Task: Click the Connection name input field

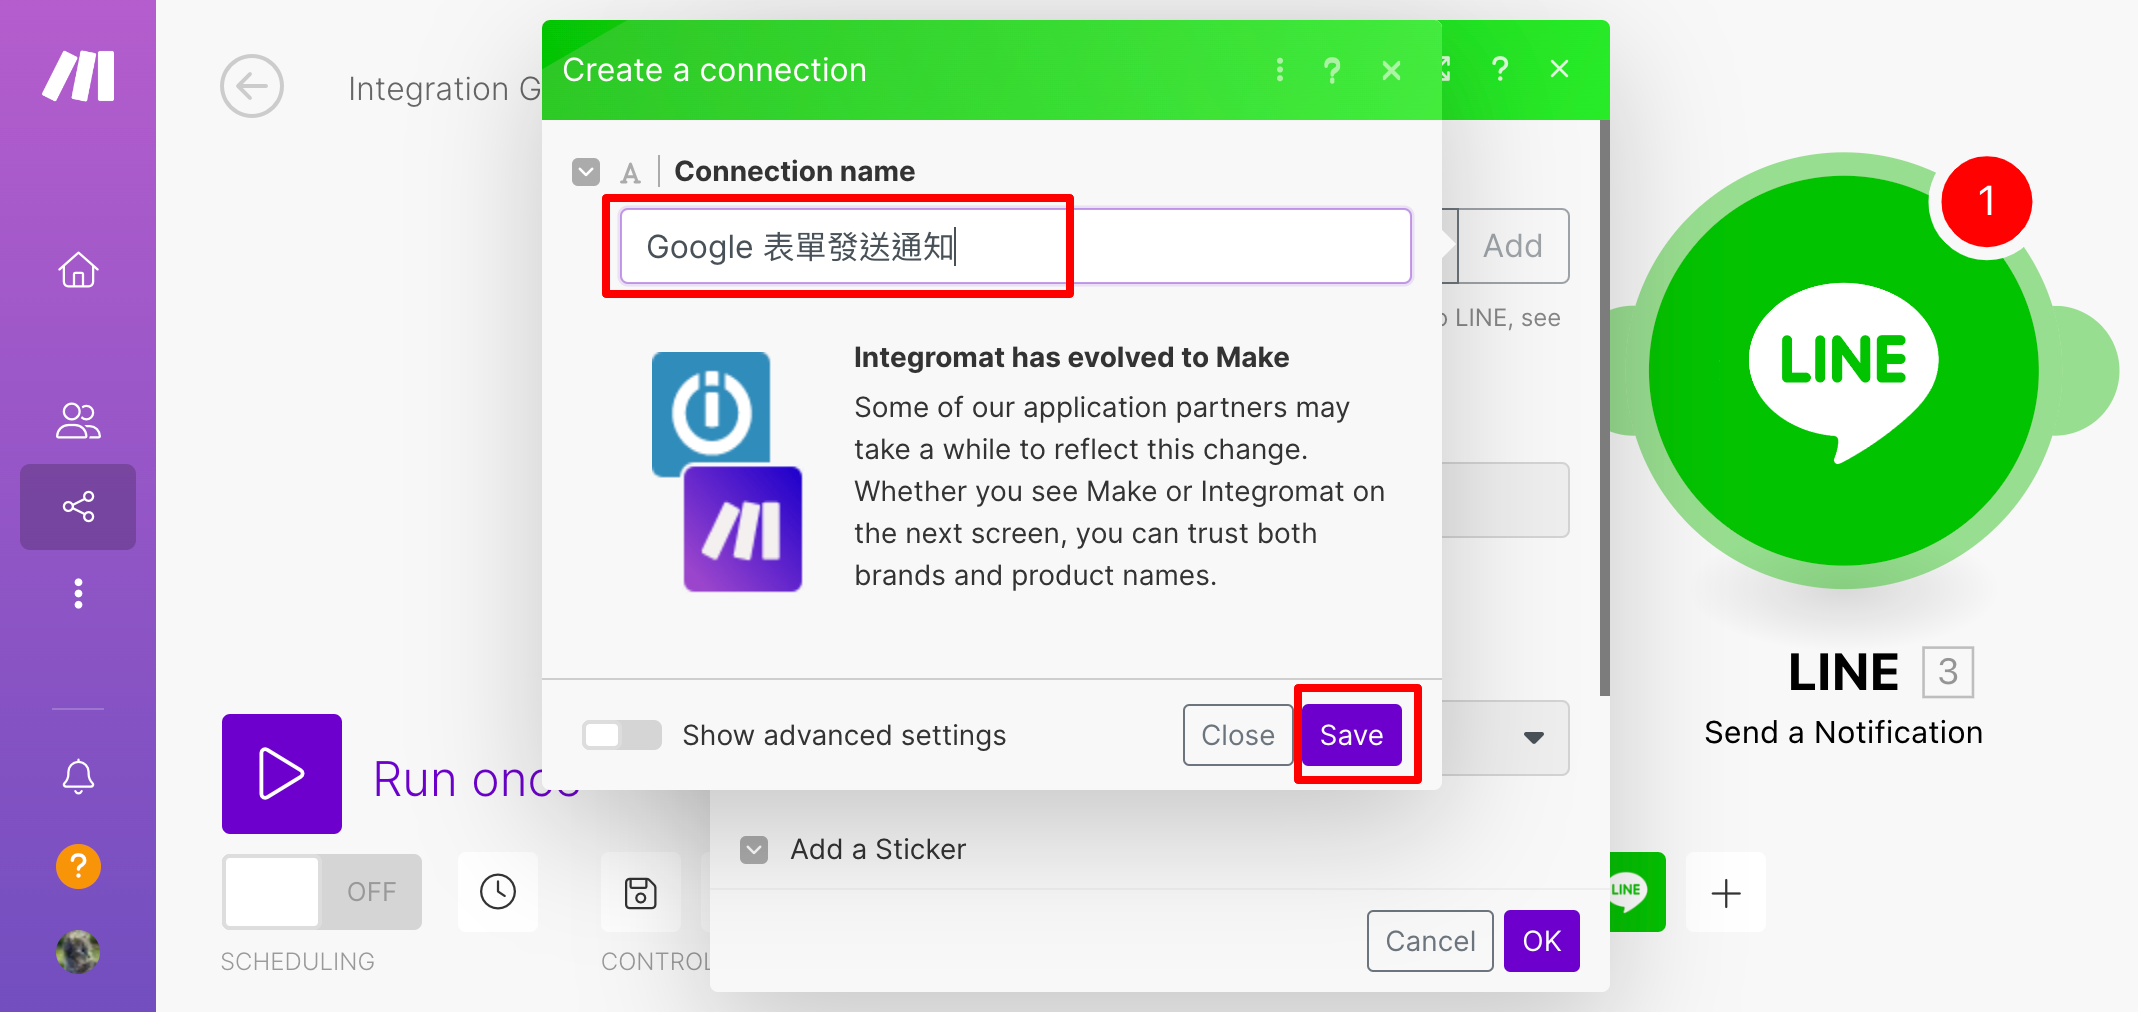Action: pos(1016,246)
